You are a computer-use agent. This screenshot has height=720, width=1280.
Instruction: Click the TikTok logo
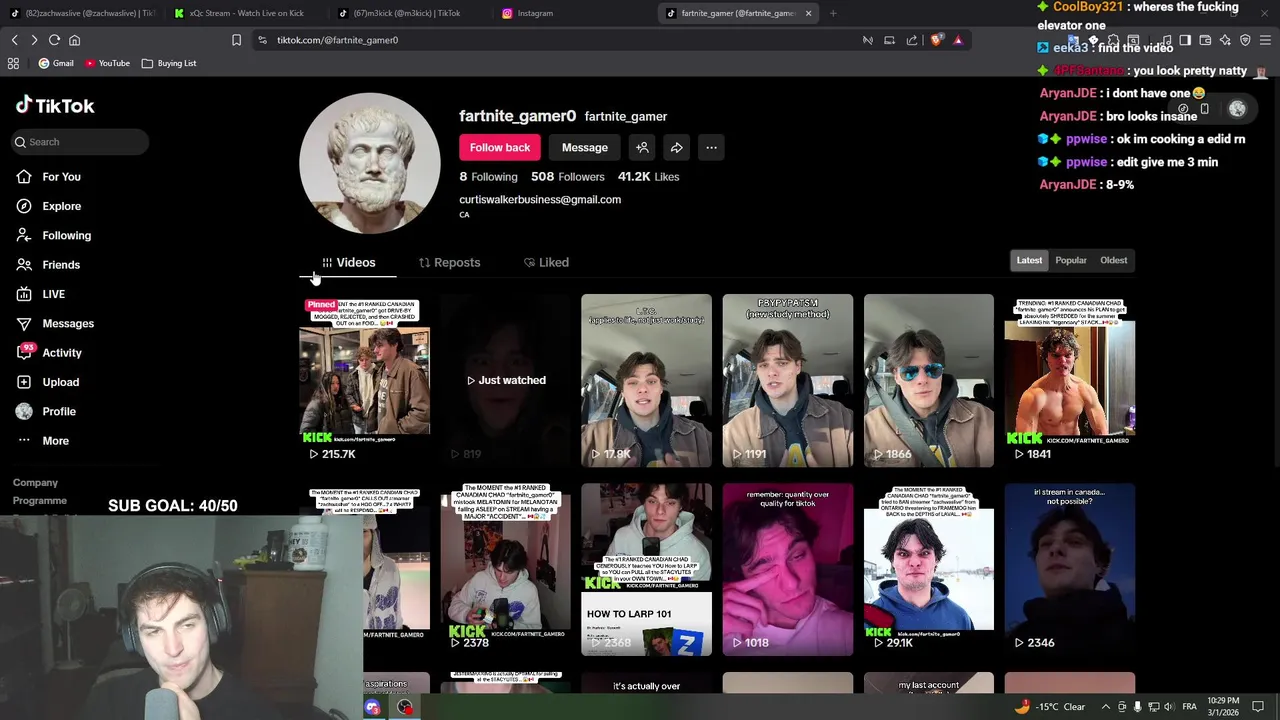(55, 105)
